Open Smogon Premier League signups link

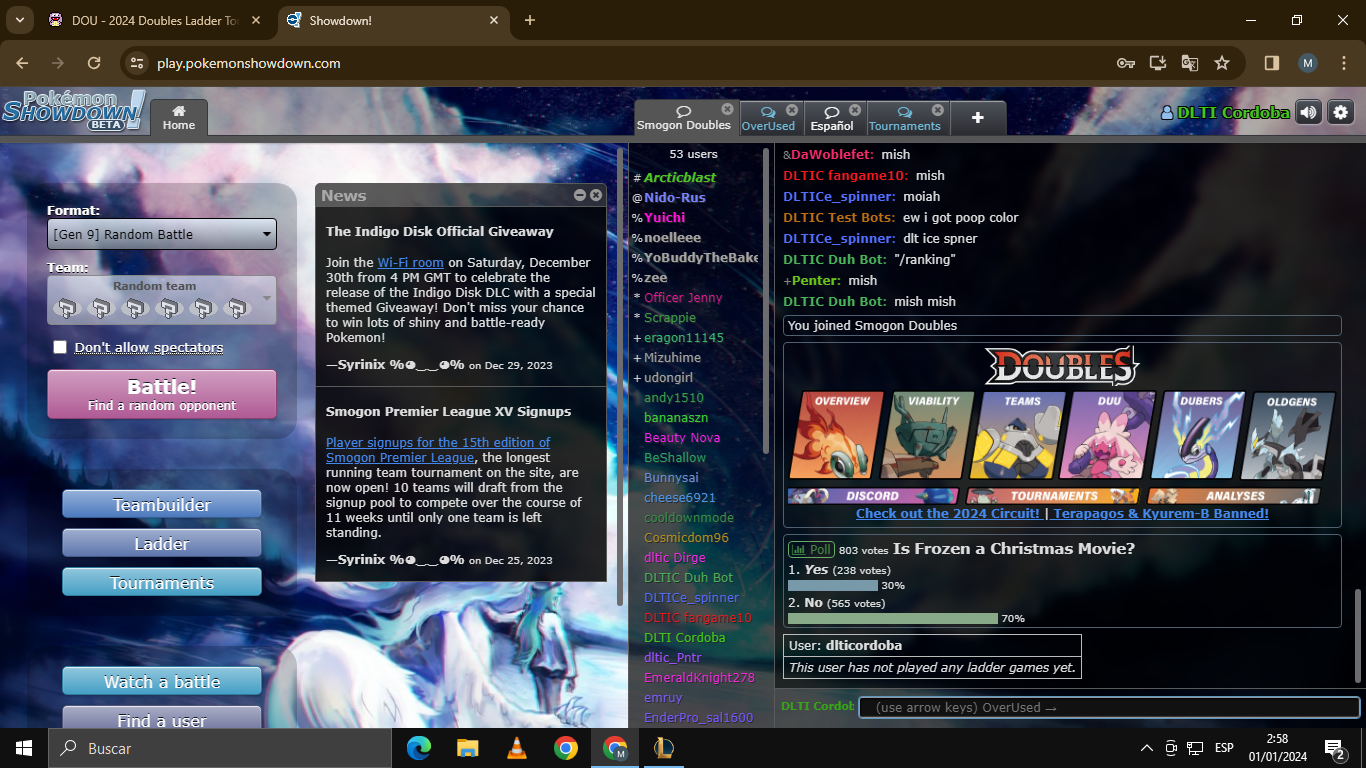click(438, 450)
